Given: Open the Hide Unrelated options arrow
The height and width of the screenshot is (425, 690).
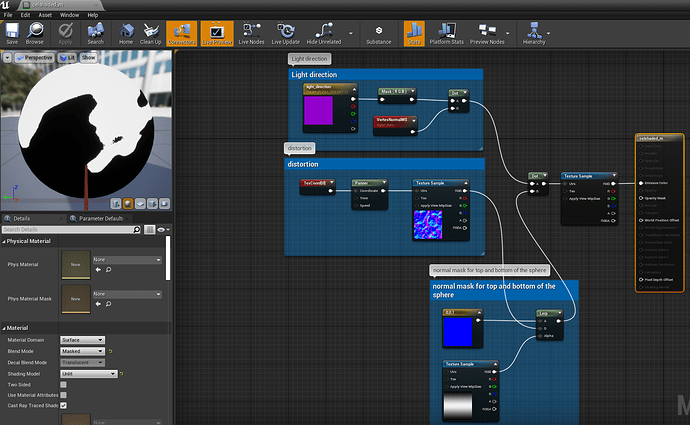Looking at the screenshot, I should point(351,33).
